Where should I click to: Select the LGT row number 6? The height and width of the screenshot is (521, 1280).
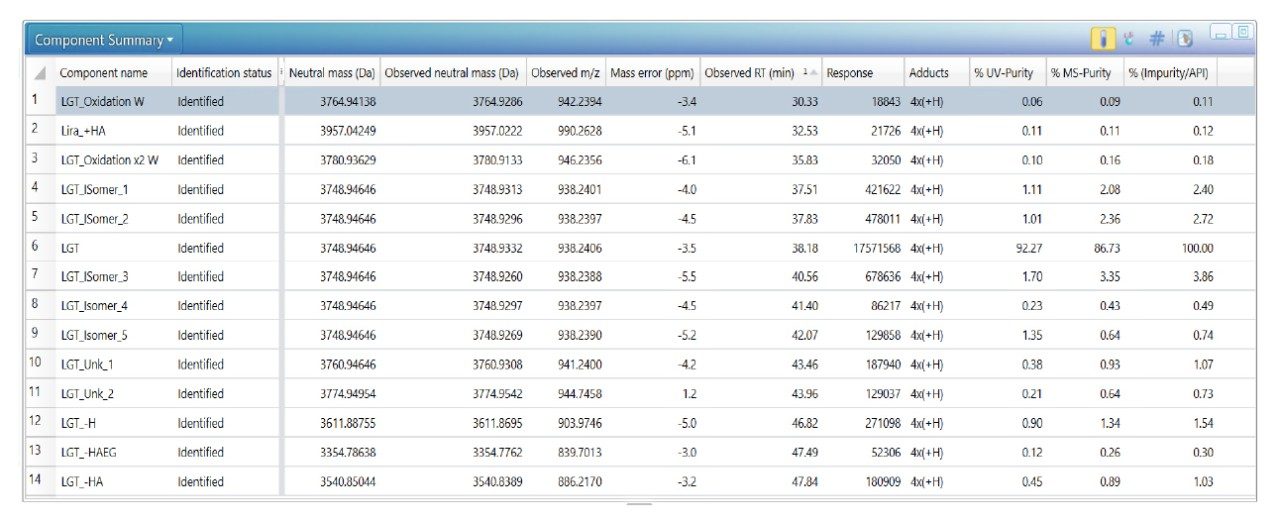tap(35, 248)
